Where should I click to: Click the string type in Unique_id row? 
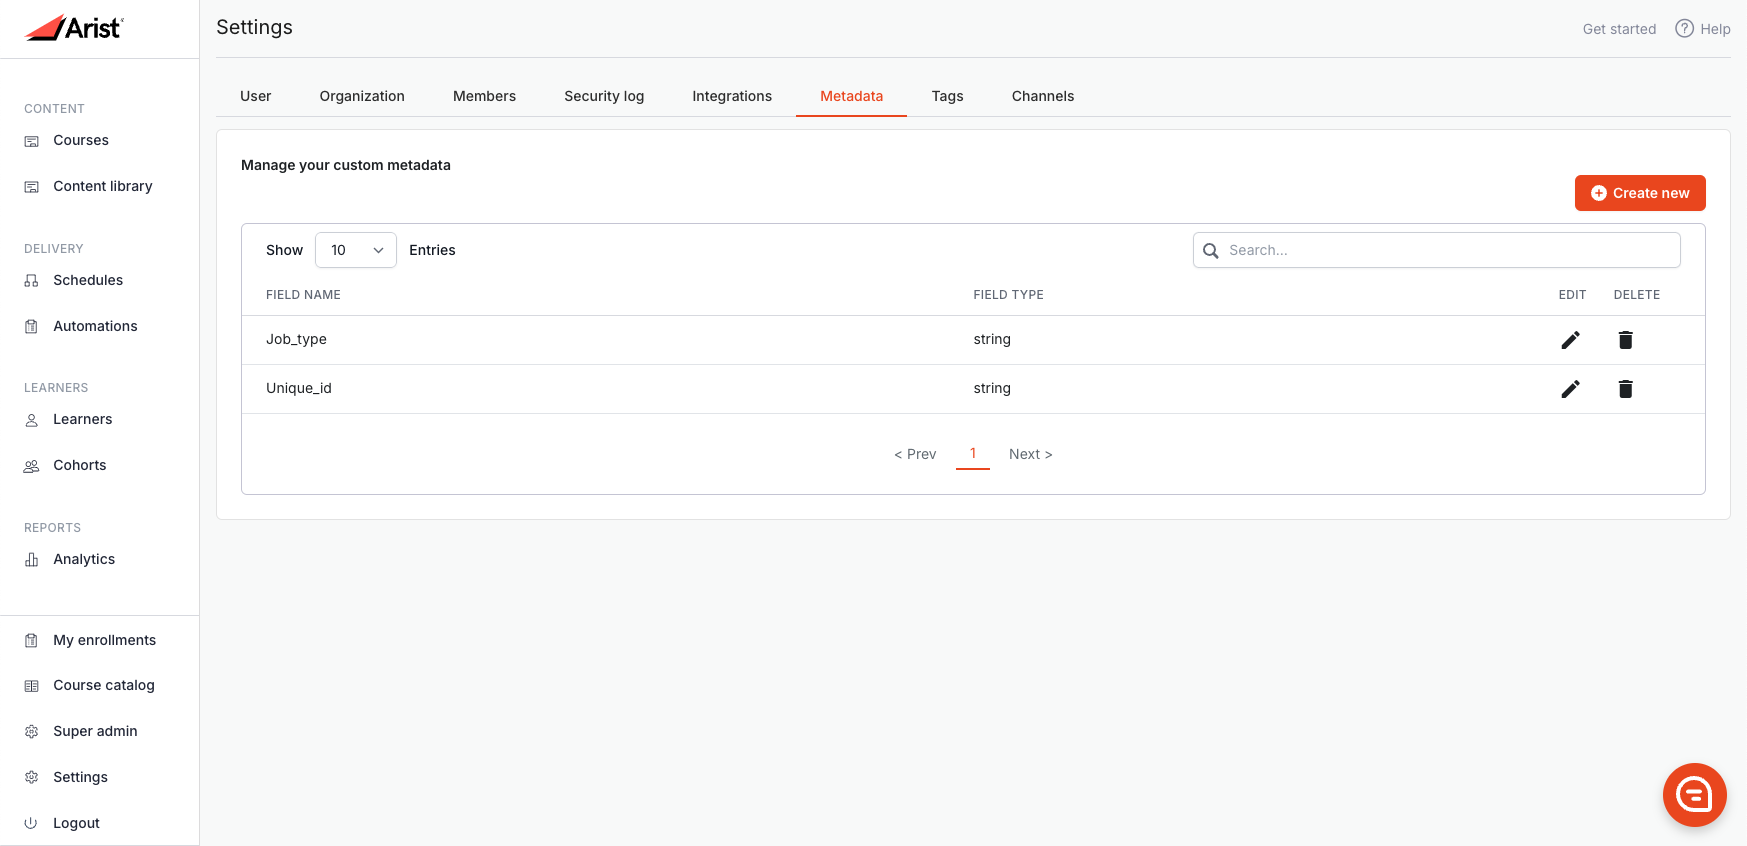coord(992,388)
